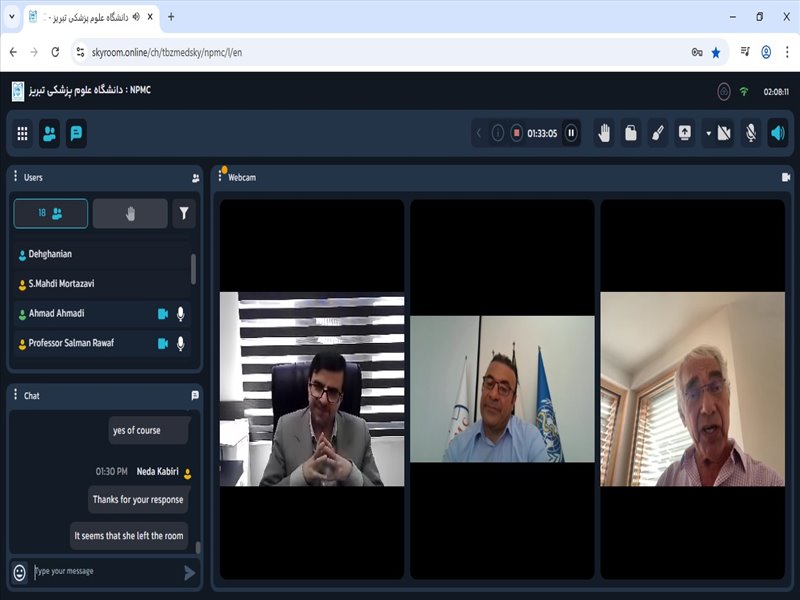The width and height of the screenshot is (800, 600).
Task: Filter the users list
Action: tap(184, 213)
